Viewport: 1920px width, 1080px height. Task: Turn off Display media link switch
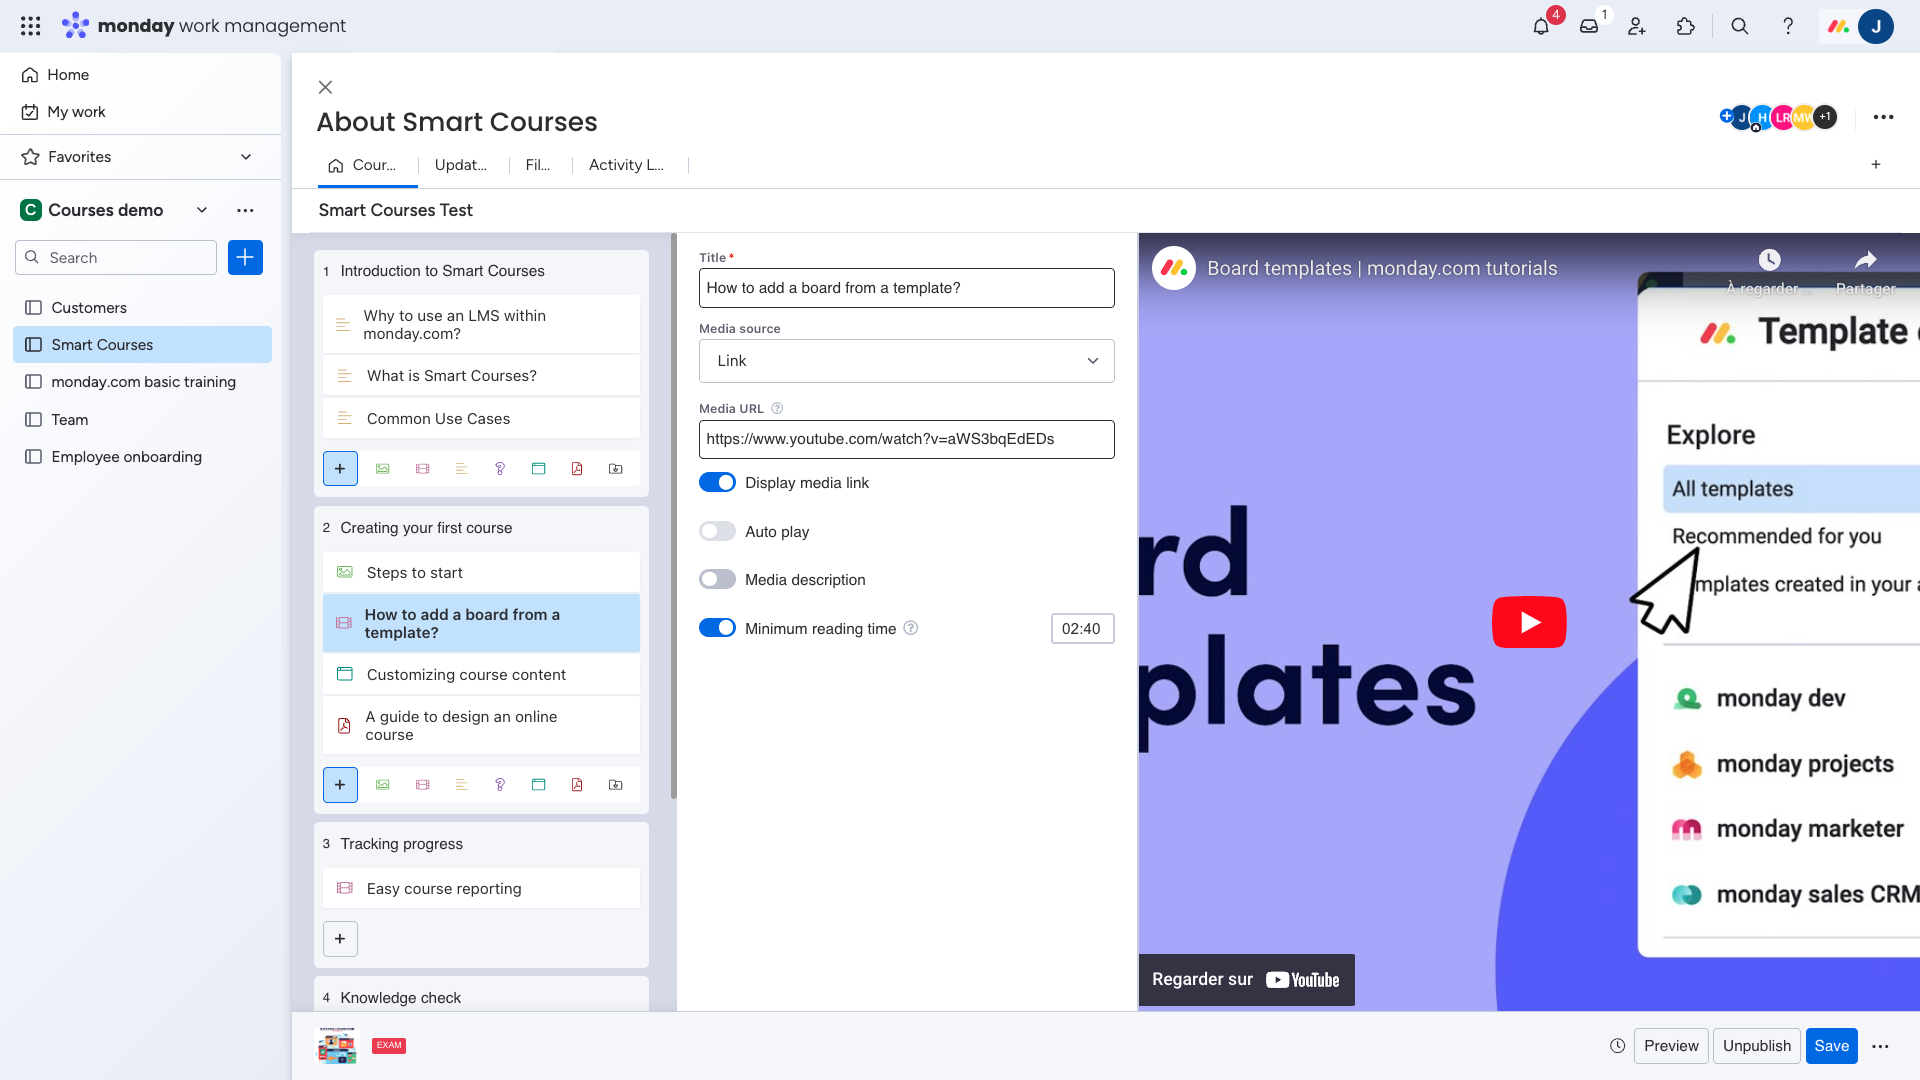tap(717, 483)
